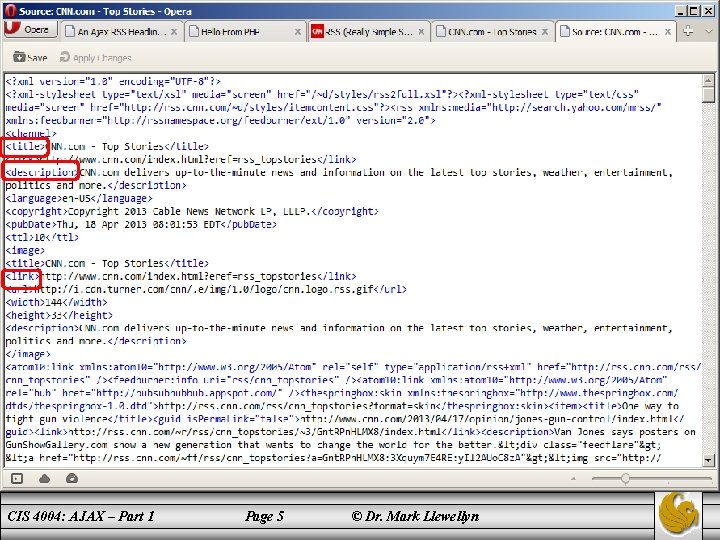720x540 pixels.
Task: Click the <height>33</height> line
Action: coord(59,315)
